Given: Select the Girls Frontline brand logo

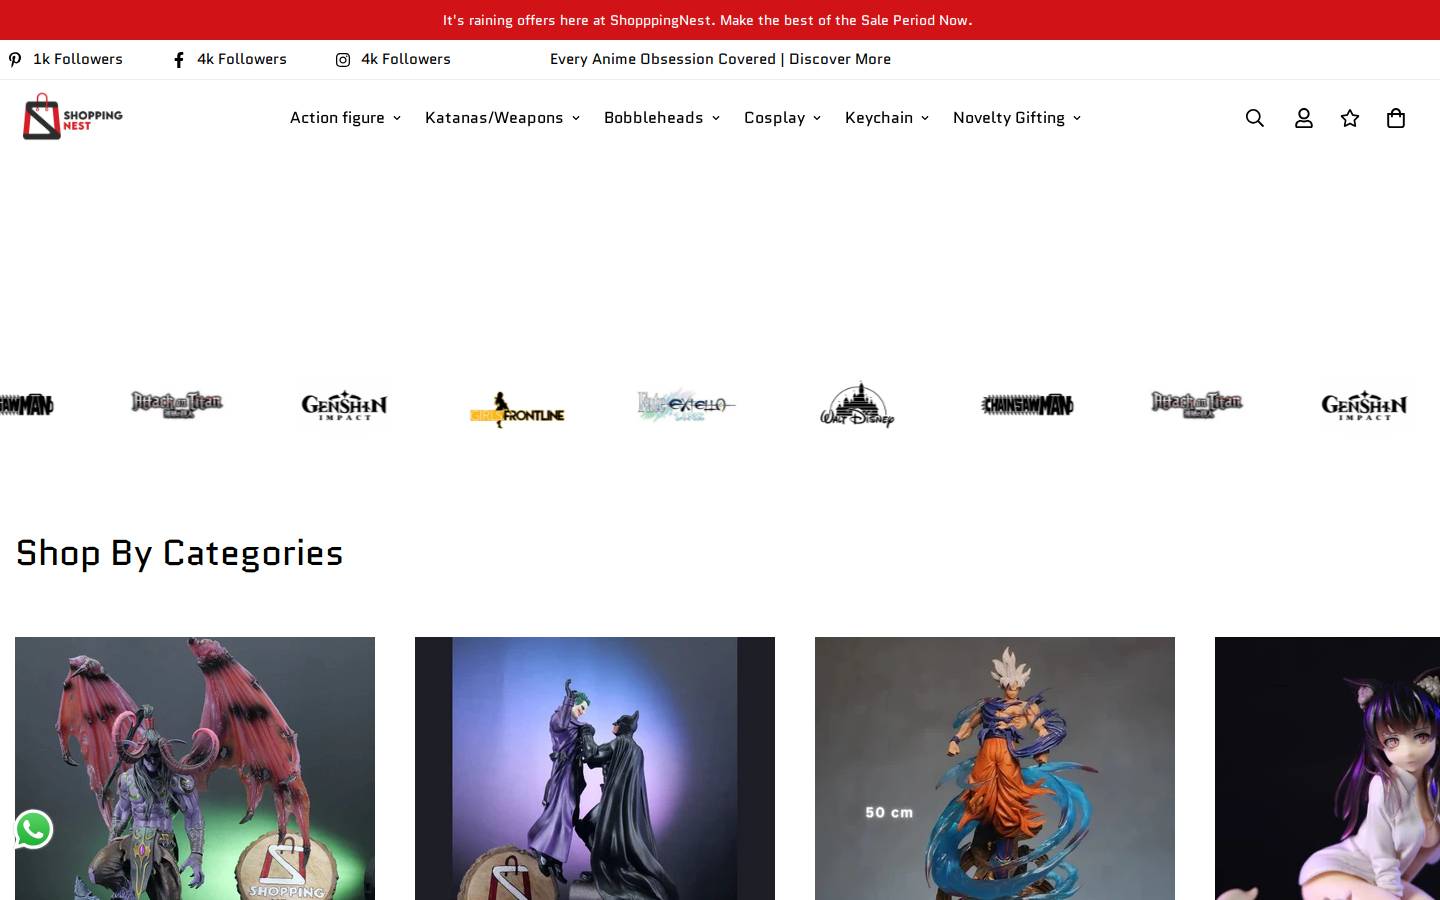Looking at the screenshot, I should [x=517, y=409].
